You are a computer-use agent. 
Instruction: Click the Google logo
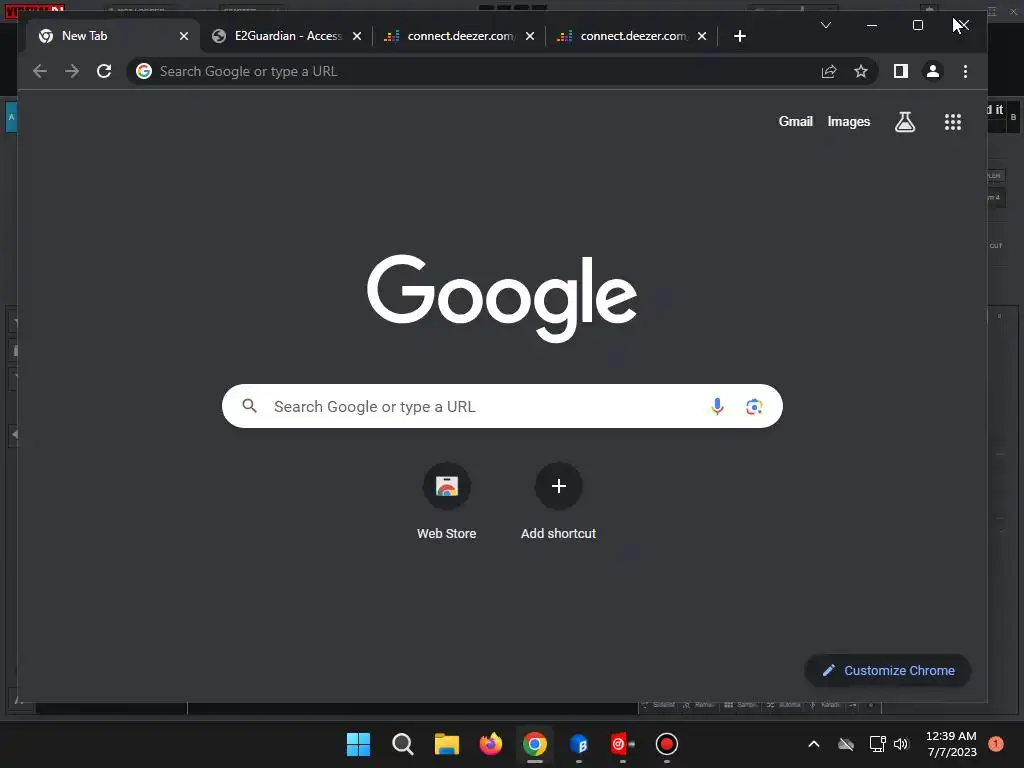pos(502,298)
